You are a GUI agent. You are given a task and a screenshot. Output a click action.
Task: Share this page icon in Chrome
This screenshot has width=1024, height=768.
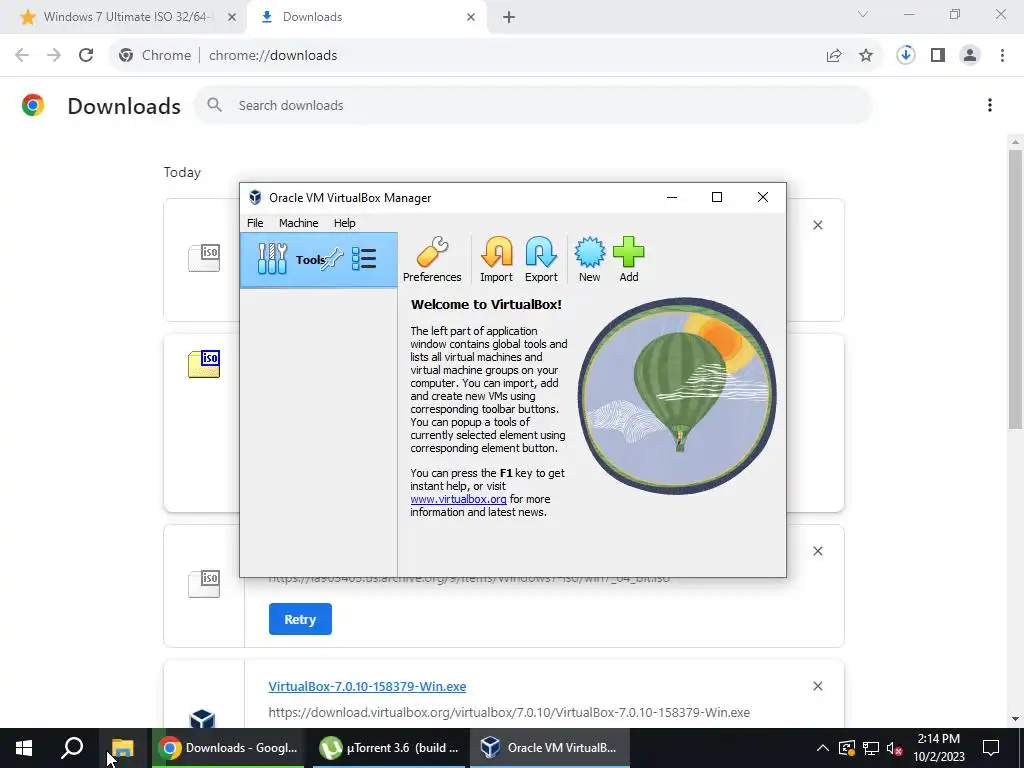click(x=834, y=56)
